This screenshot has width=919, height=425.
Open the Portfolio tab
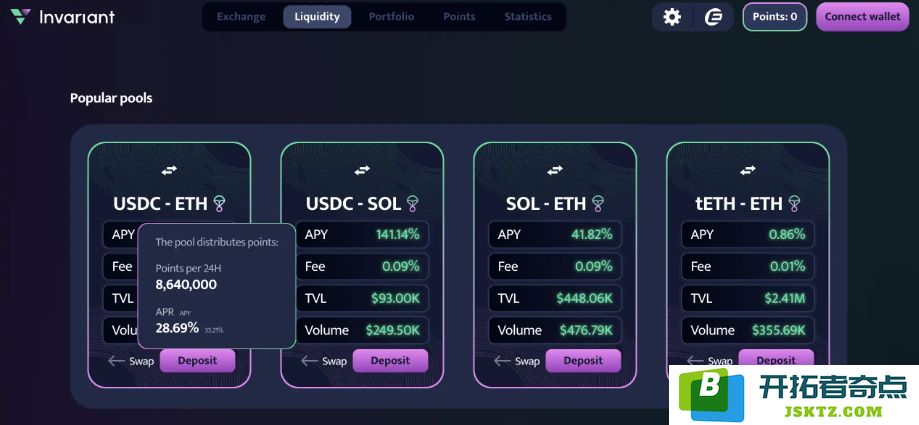[392, 16]
